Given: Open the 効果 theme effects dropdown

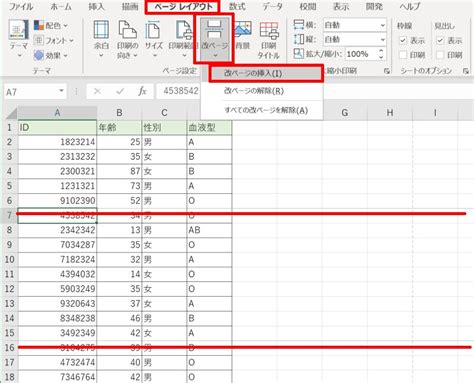Looking at the screenshot, I should click(x=51, y=55).
